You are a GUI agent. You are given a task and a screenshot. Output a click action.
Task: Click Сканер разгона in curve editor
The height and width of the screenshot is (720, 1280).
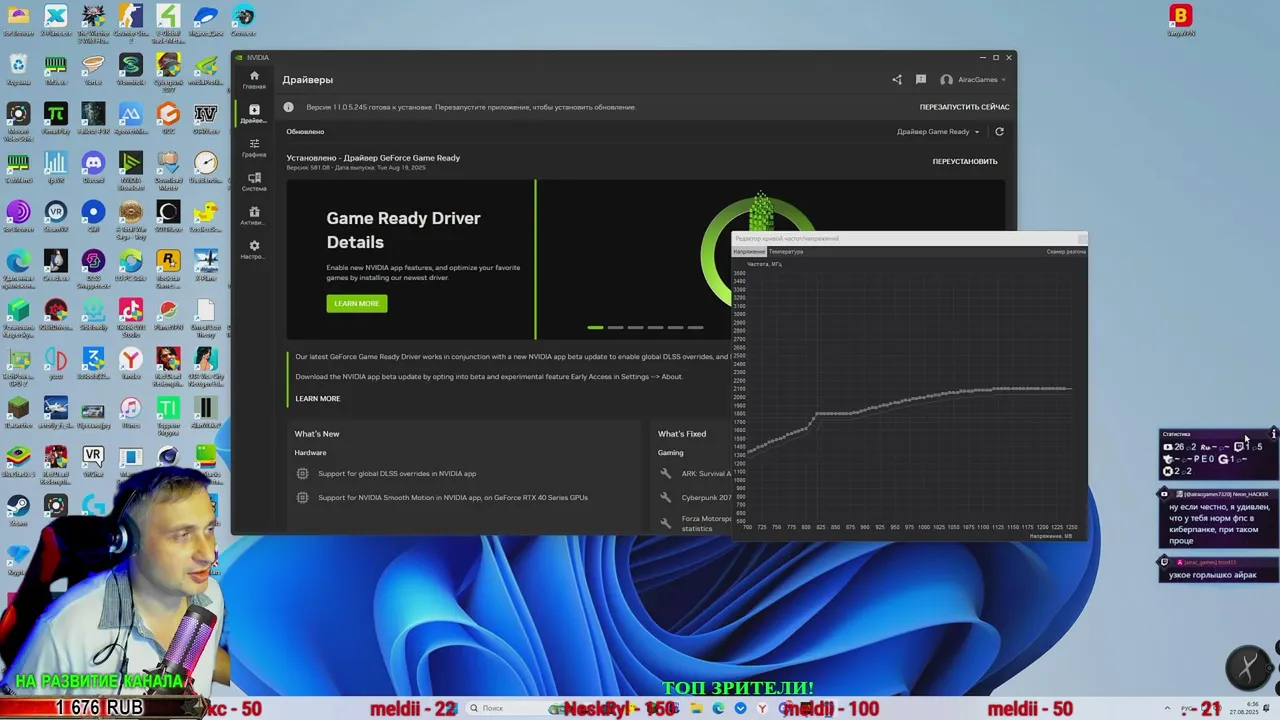[1066, 252]
